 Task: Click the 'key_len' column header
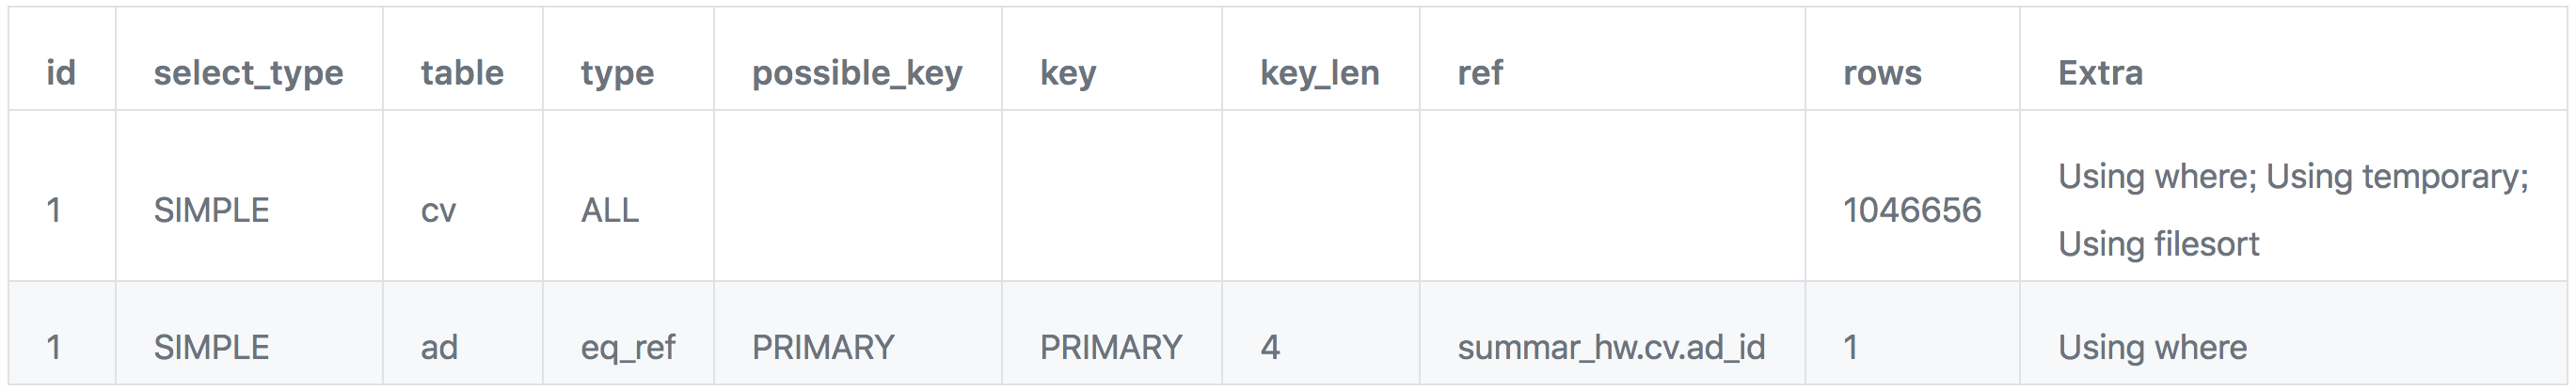1319,73
